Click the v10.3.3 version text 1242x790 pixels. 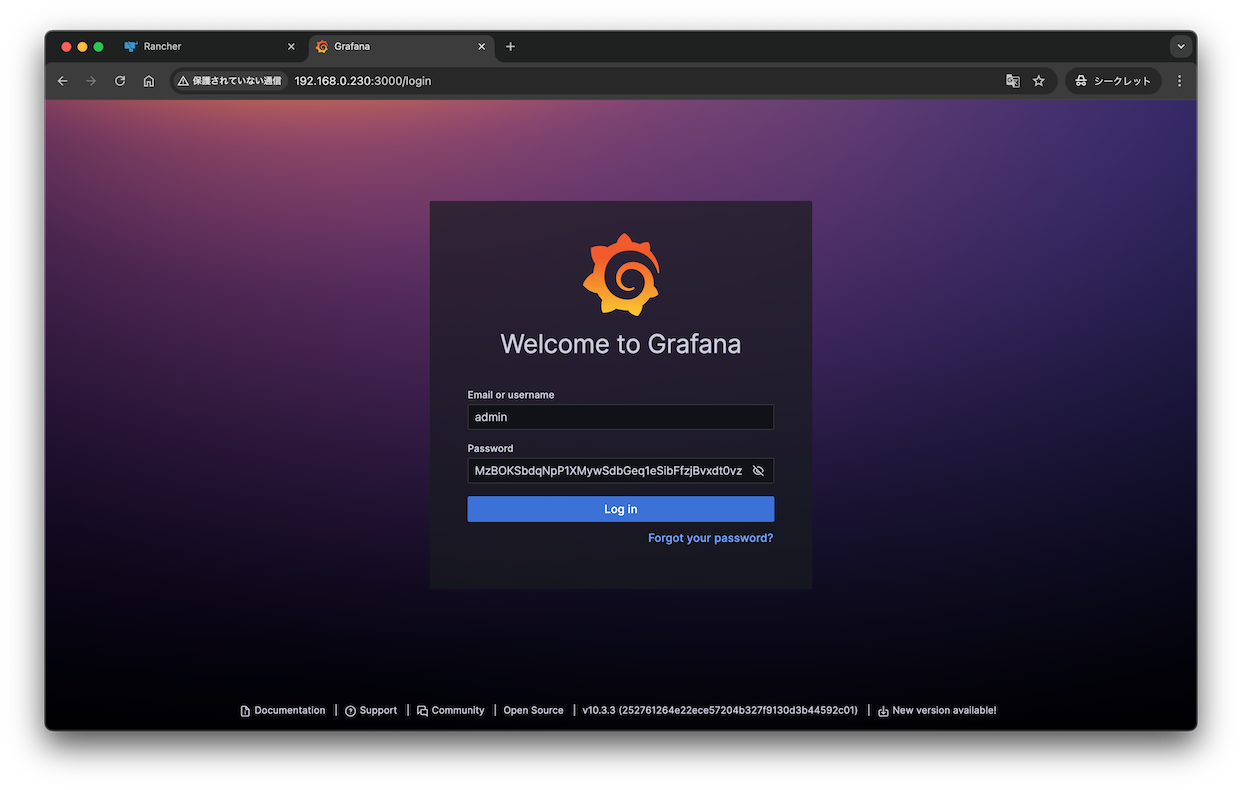[x=720, y=711]
